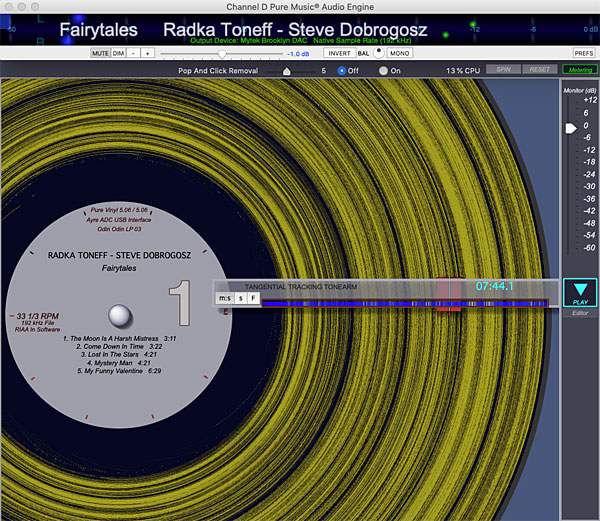
Task: Click the PLAY button
Action: pos(580,293)
